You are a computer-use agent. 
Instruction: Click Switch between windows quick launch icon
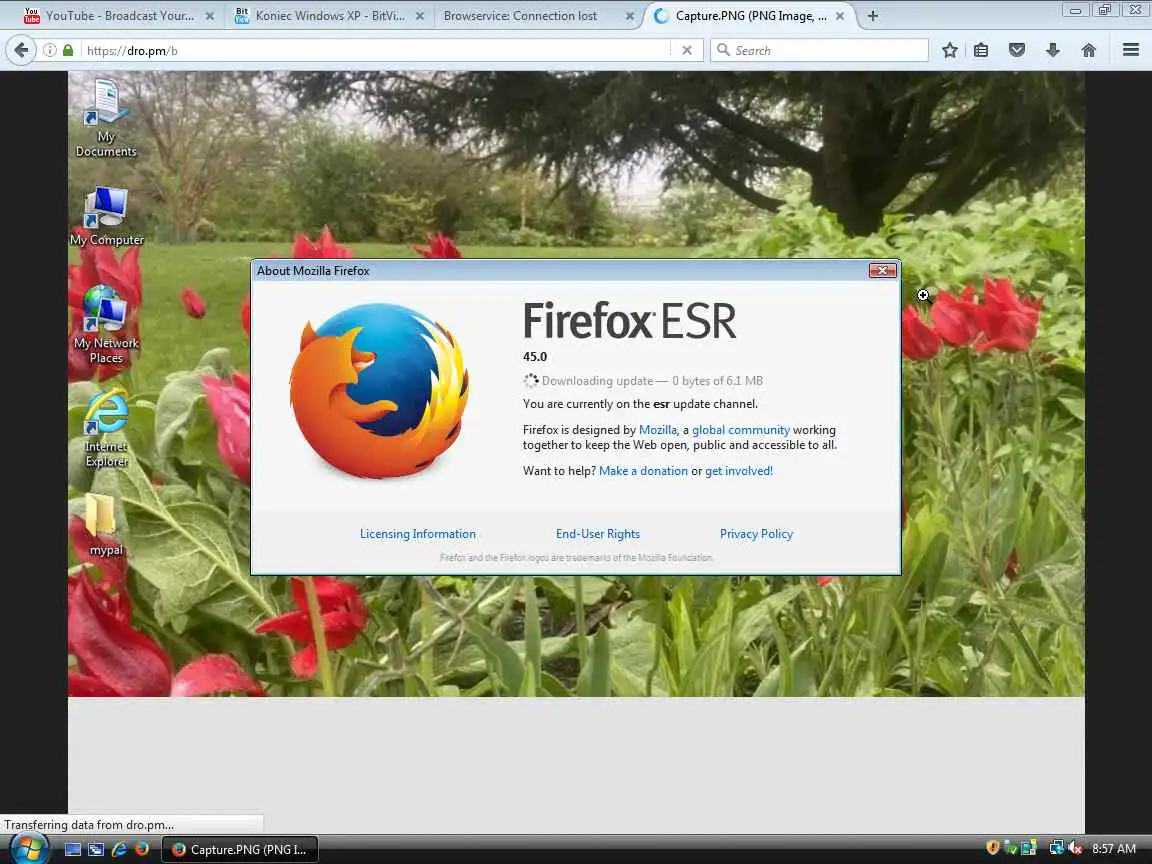96,849
